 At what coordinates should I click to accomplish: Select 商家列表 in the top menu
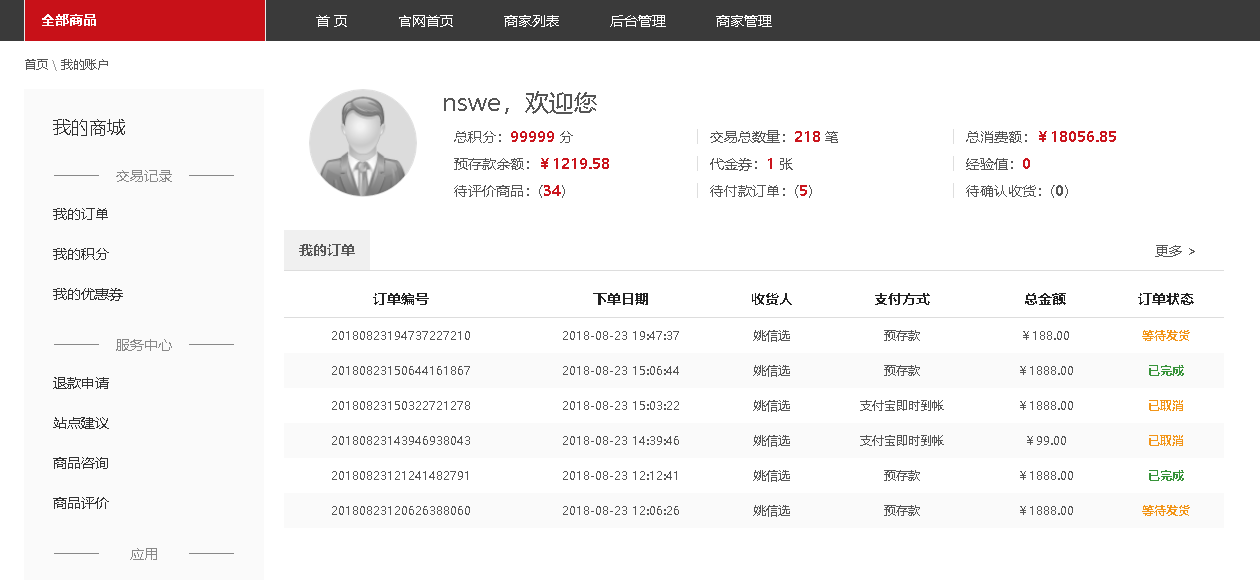[531, 21]
